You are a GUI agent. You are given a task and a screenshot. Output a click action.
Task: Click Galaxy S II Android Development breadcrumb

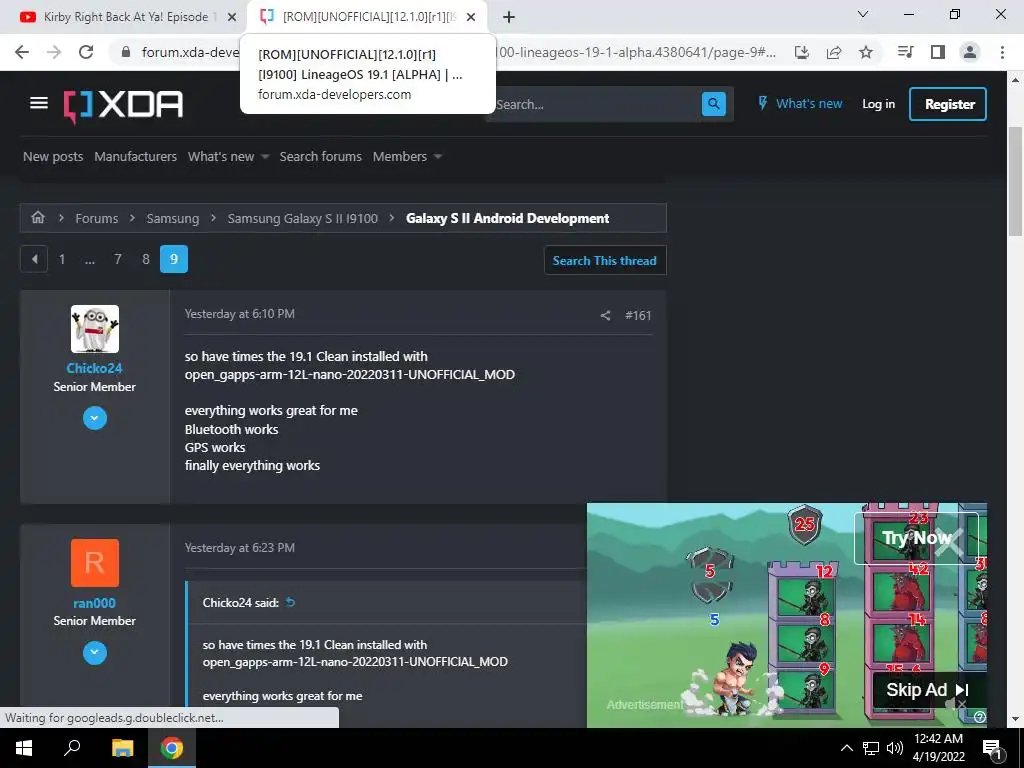(x=507, y=218)
